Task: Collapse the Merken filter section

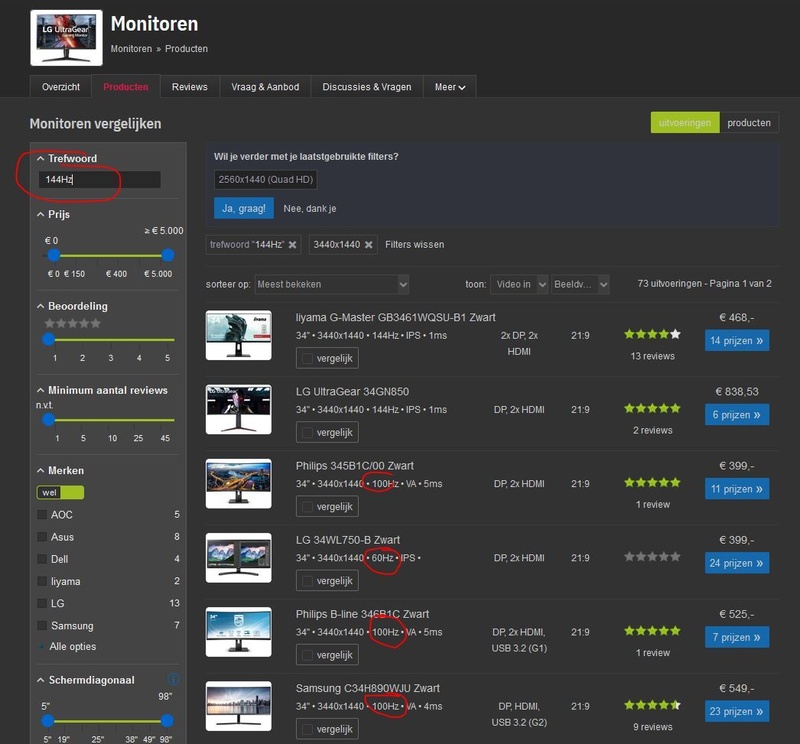Action: coord(40,470)
